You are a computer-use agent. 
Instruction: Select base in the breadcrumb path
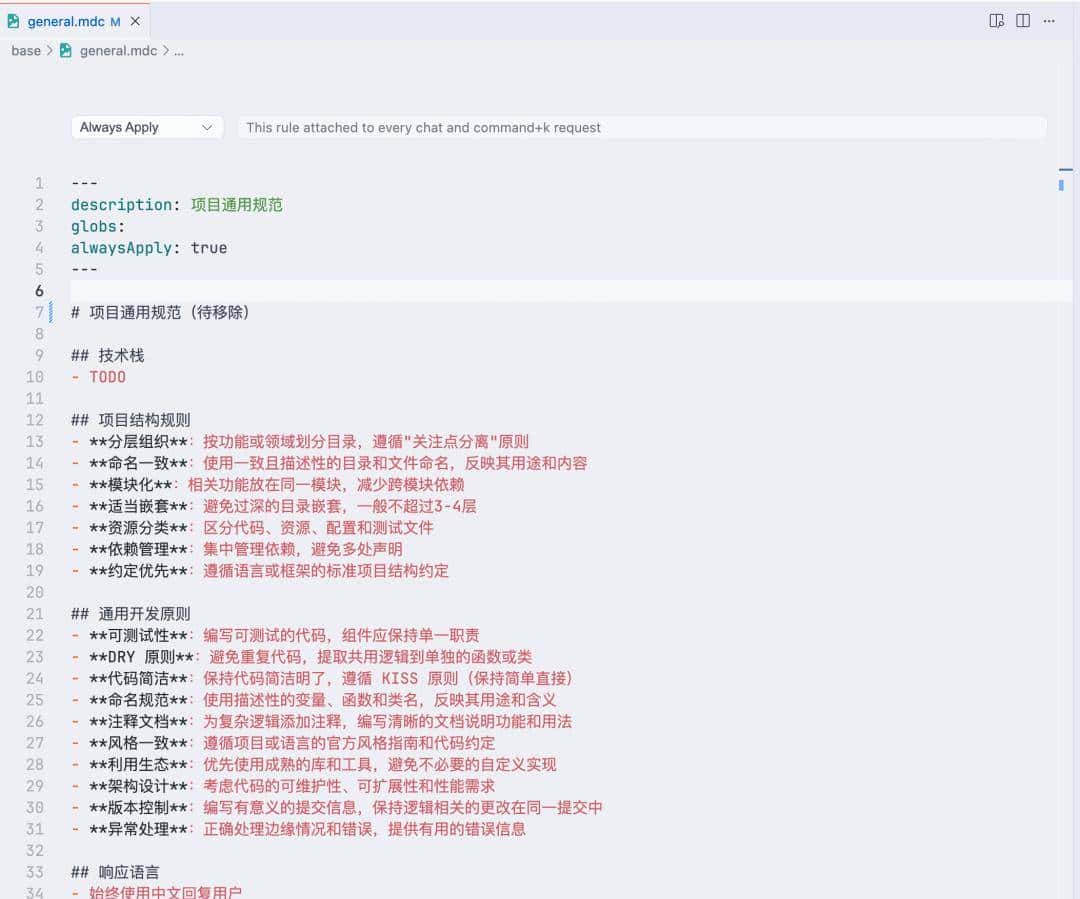(26, 50)
